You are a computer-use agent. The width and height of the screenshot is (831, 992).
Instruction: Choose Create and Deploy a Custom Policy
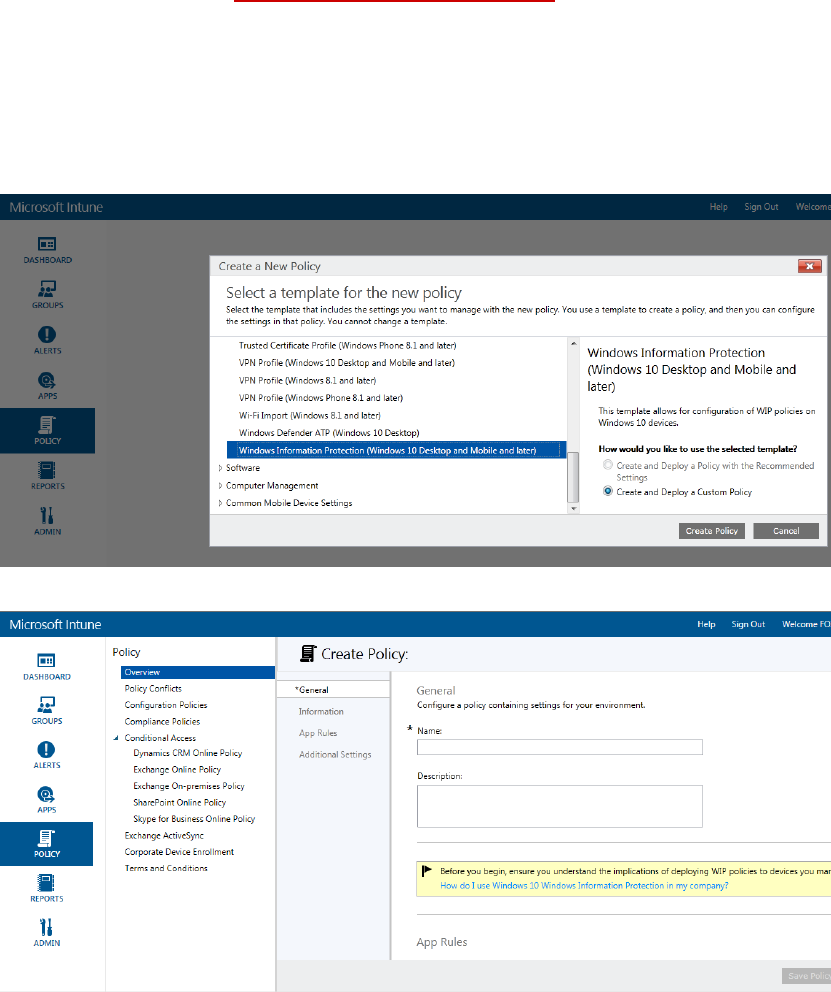click(x=608, y=491)
